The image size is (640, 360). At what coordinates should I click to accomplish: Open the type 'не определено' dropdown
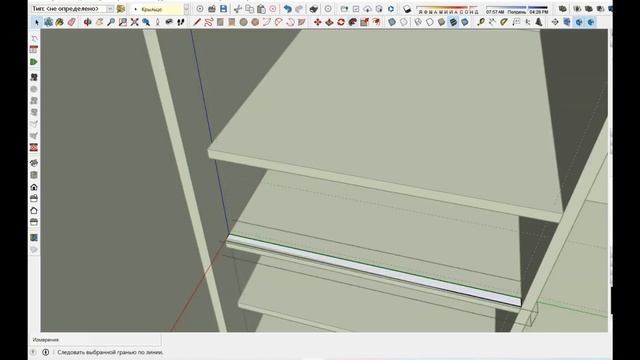(x=73, y=9)
